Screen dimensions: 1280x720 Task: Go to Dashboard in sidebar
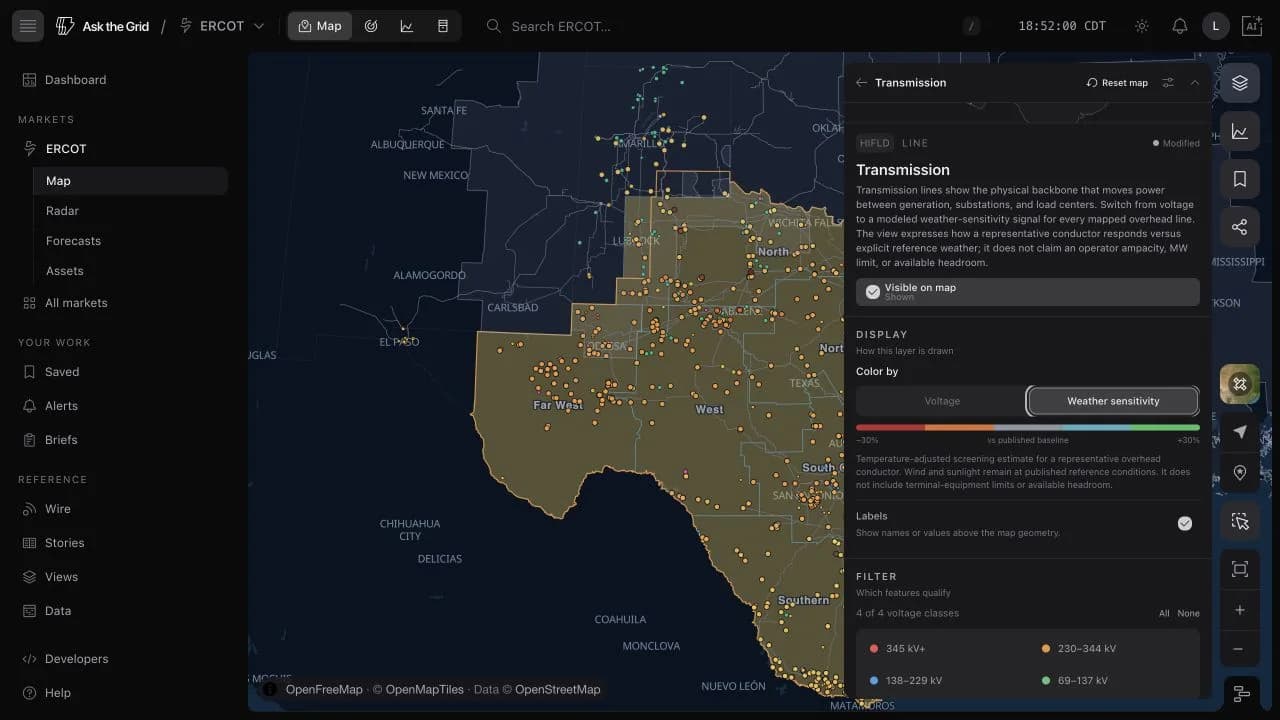tap(123, 80)
